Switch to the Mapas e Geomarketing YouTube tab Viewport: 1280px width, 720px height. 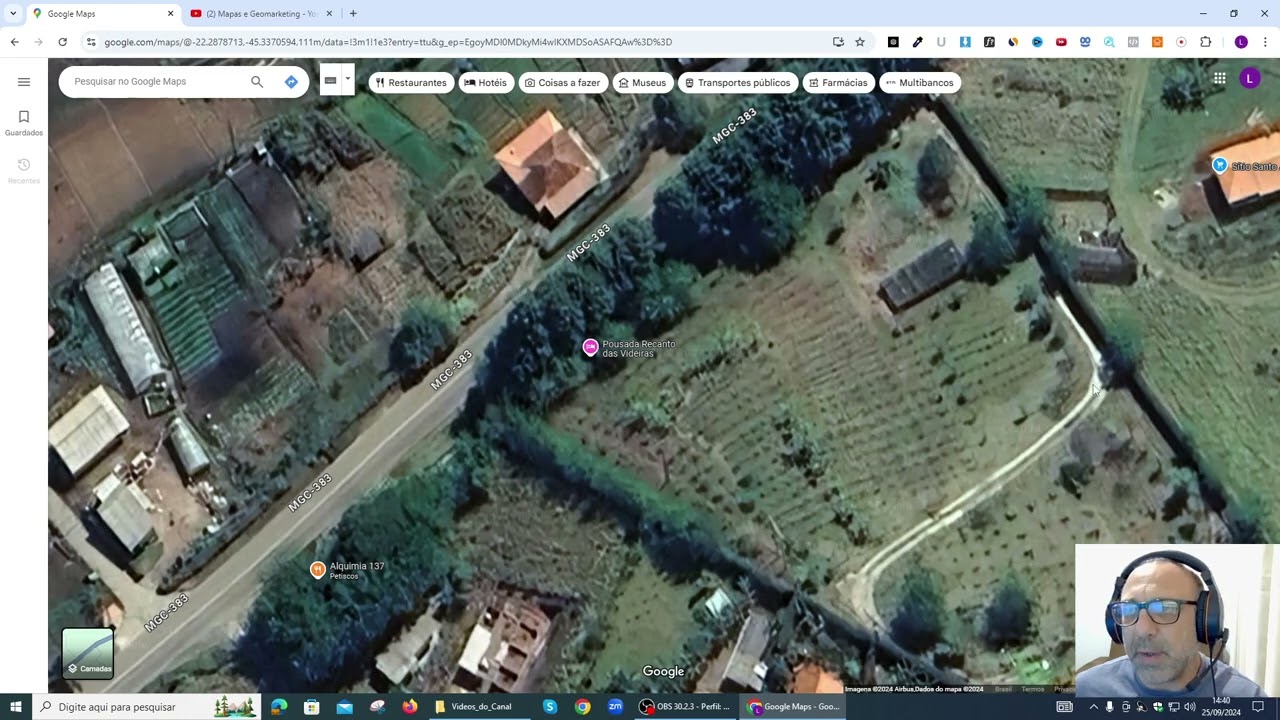tap(260, 14)
